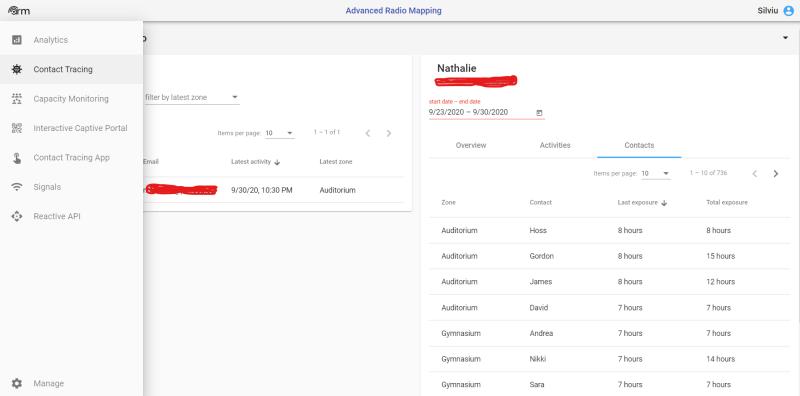Image resolution: width=800 pixels, height=396 pixels.
Task: Open the date range calendar picker
Action: (539, 113)
